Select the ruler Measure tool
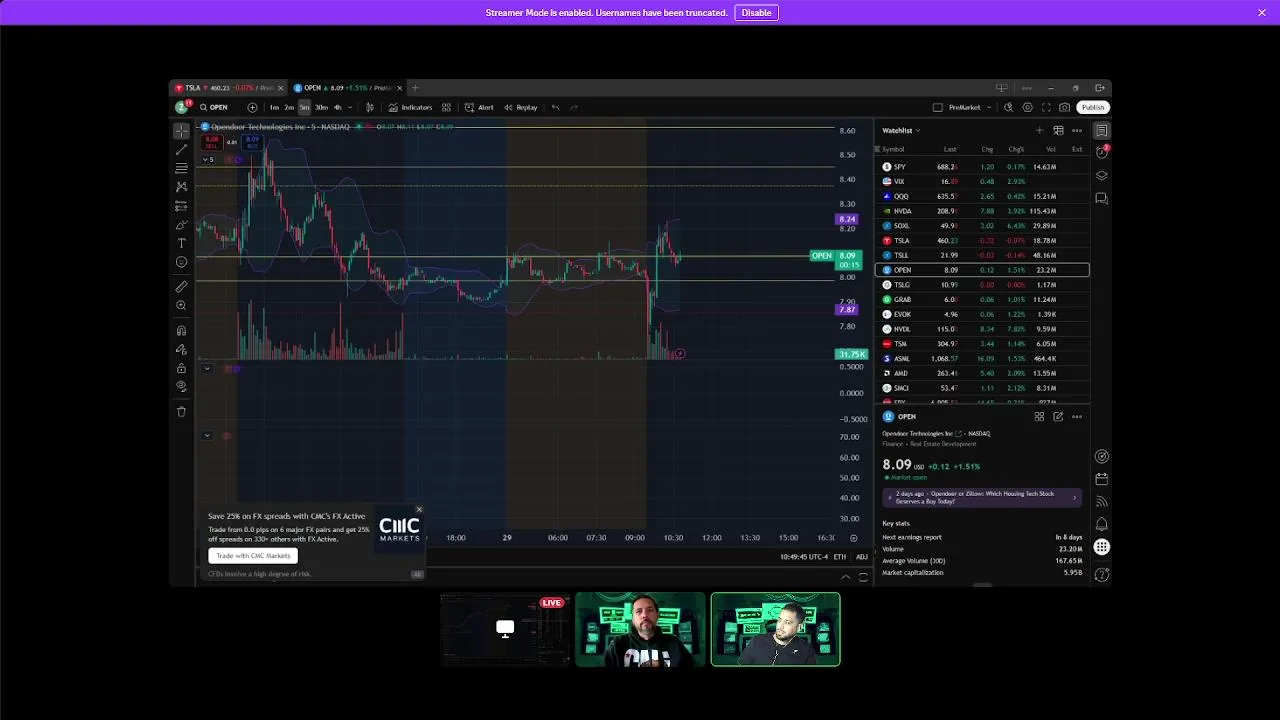 click(x=181, y=287)
